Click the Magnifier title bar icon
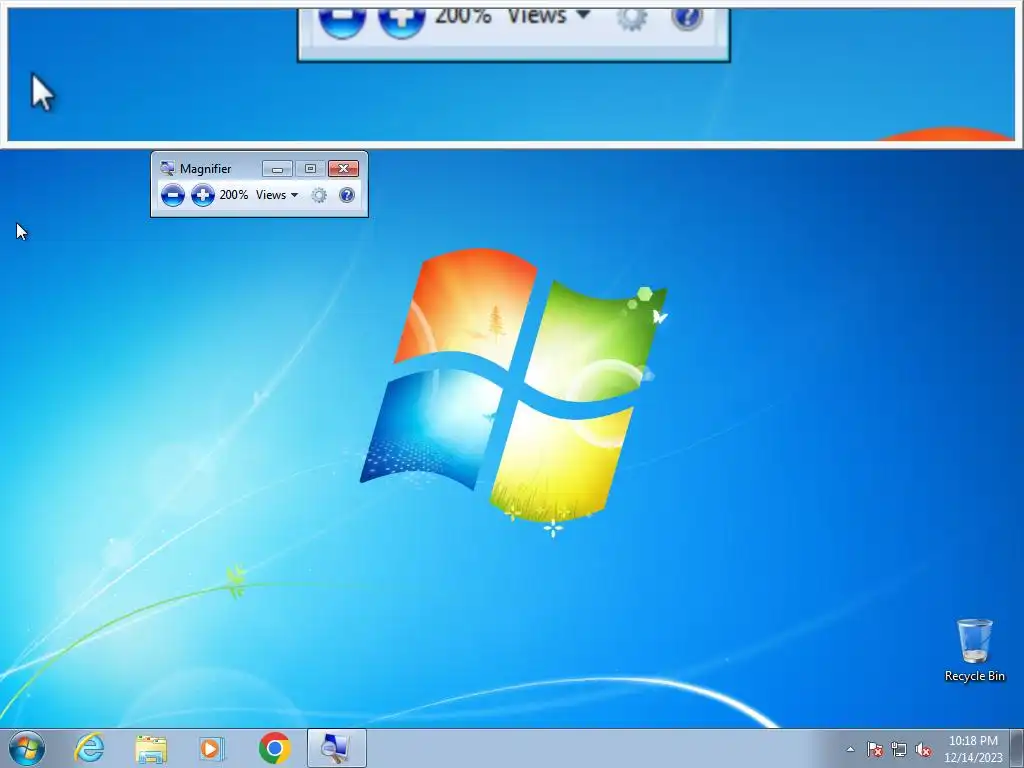Image resolution: width=1024 pixels, height=768 pixels. (167, 168)
